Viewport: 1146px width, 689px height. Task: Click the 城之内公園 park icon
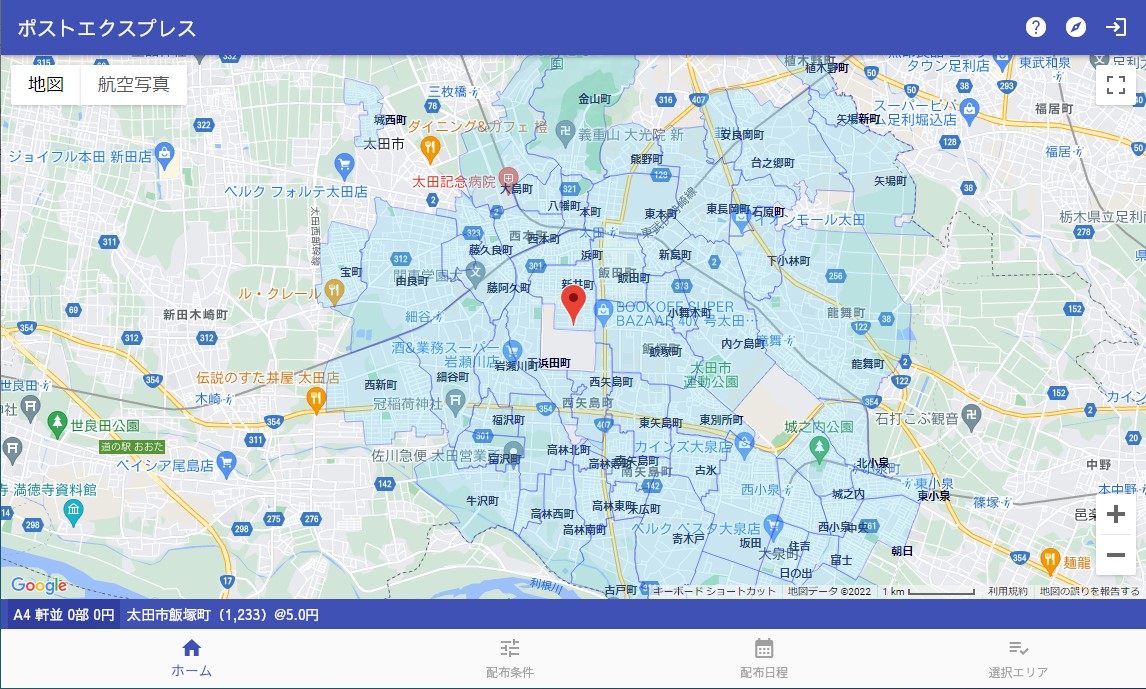[x=819, y=449]
